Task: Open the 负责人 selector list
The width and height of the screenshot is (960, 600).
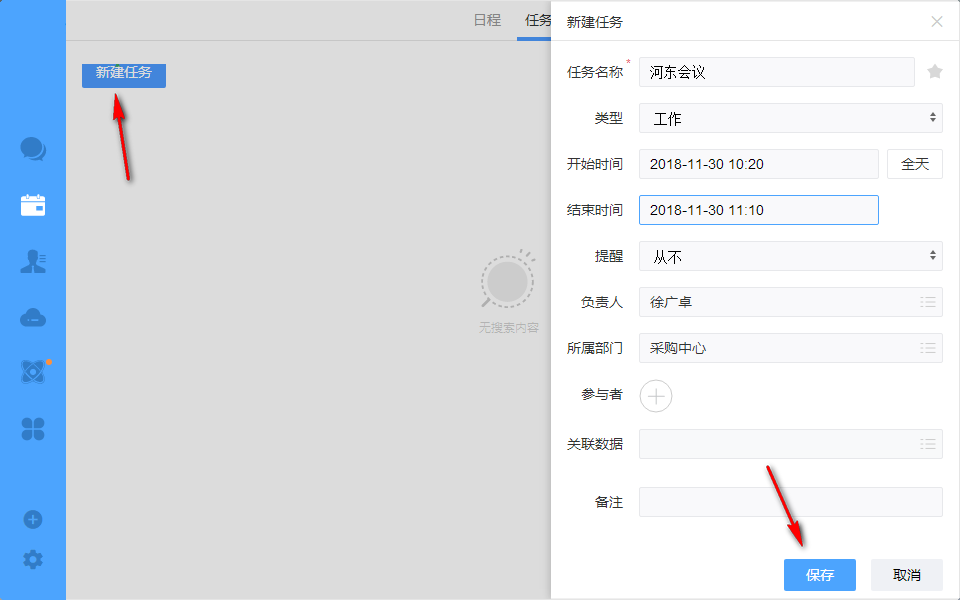Action: tap(926, 302)
